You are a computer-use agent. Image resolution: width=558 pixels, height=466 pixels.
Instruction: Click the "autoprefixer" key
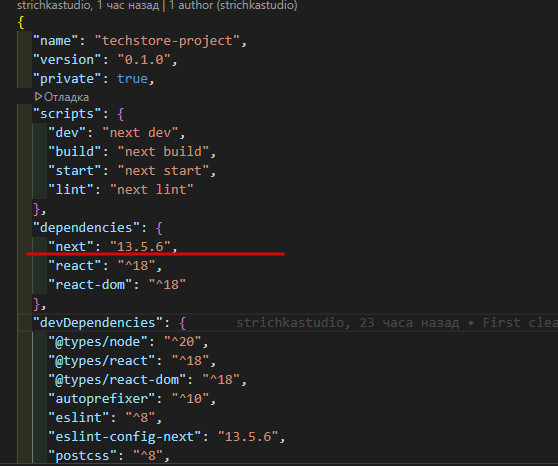click(x=101, y=399)
